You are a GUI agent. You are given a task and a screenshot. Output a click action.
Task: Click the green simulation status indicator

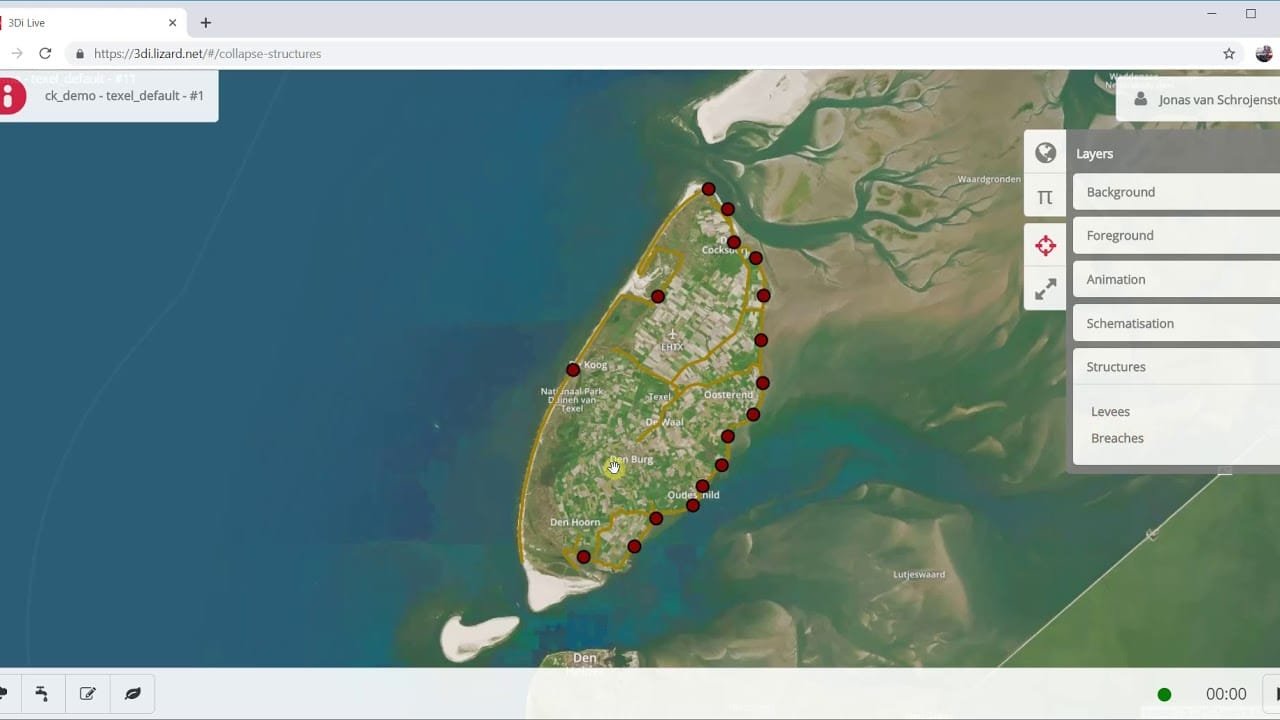[1164, 694]
